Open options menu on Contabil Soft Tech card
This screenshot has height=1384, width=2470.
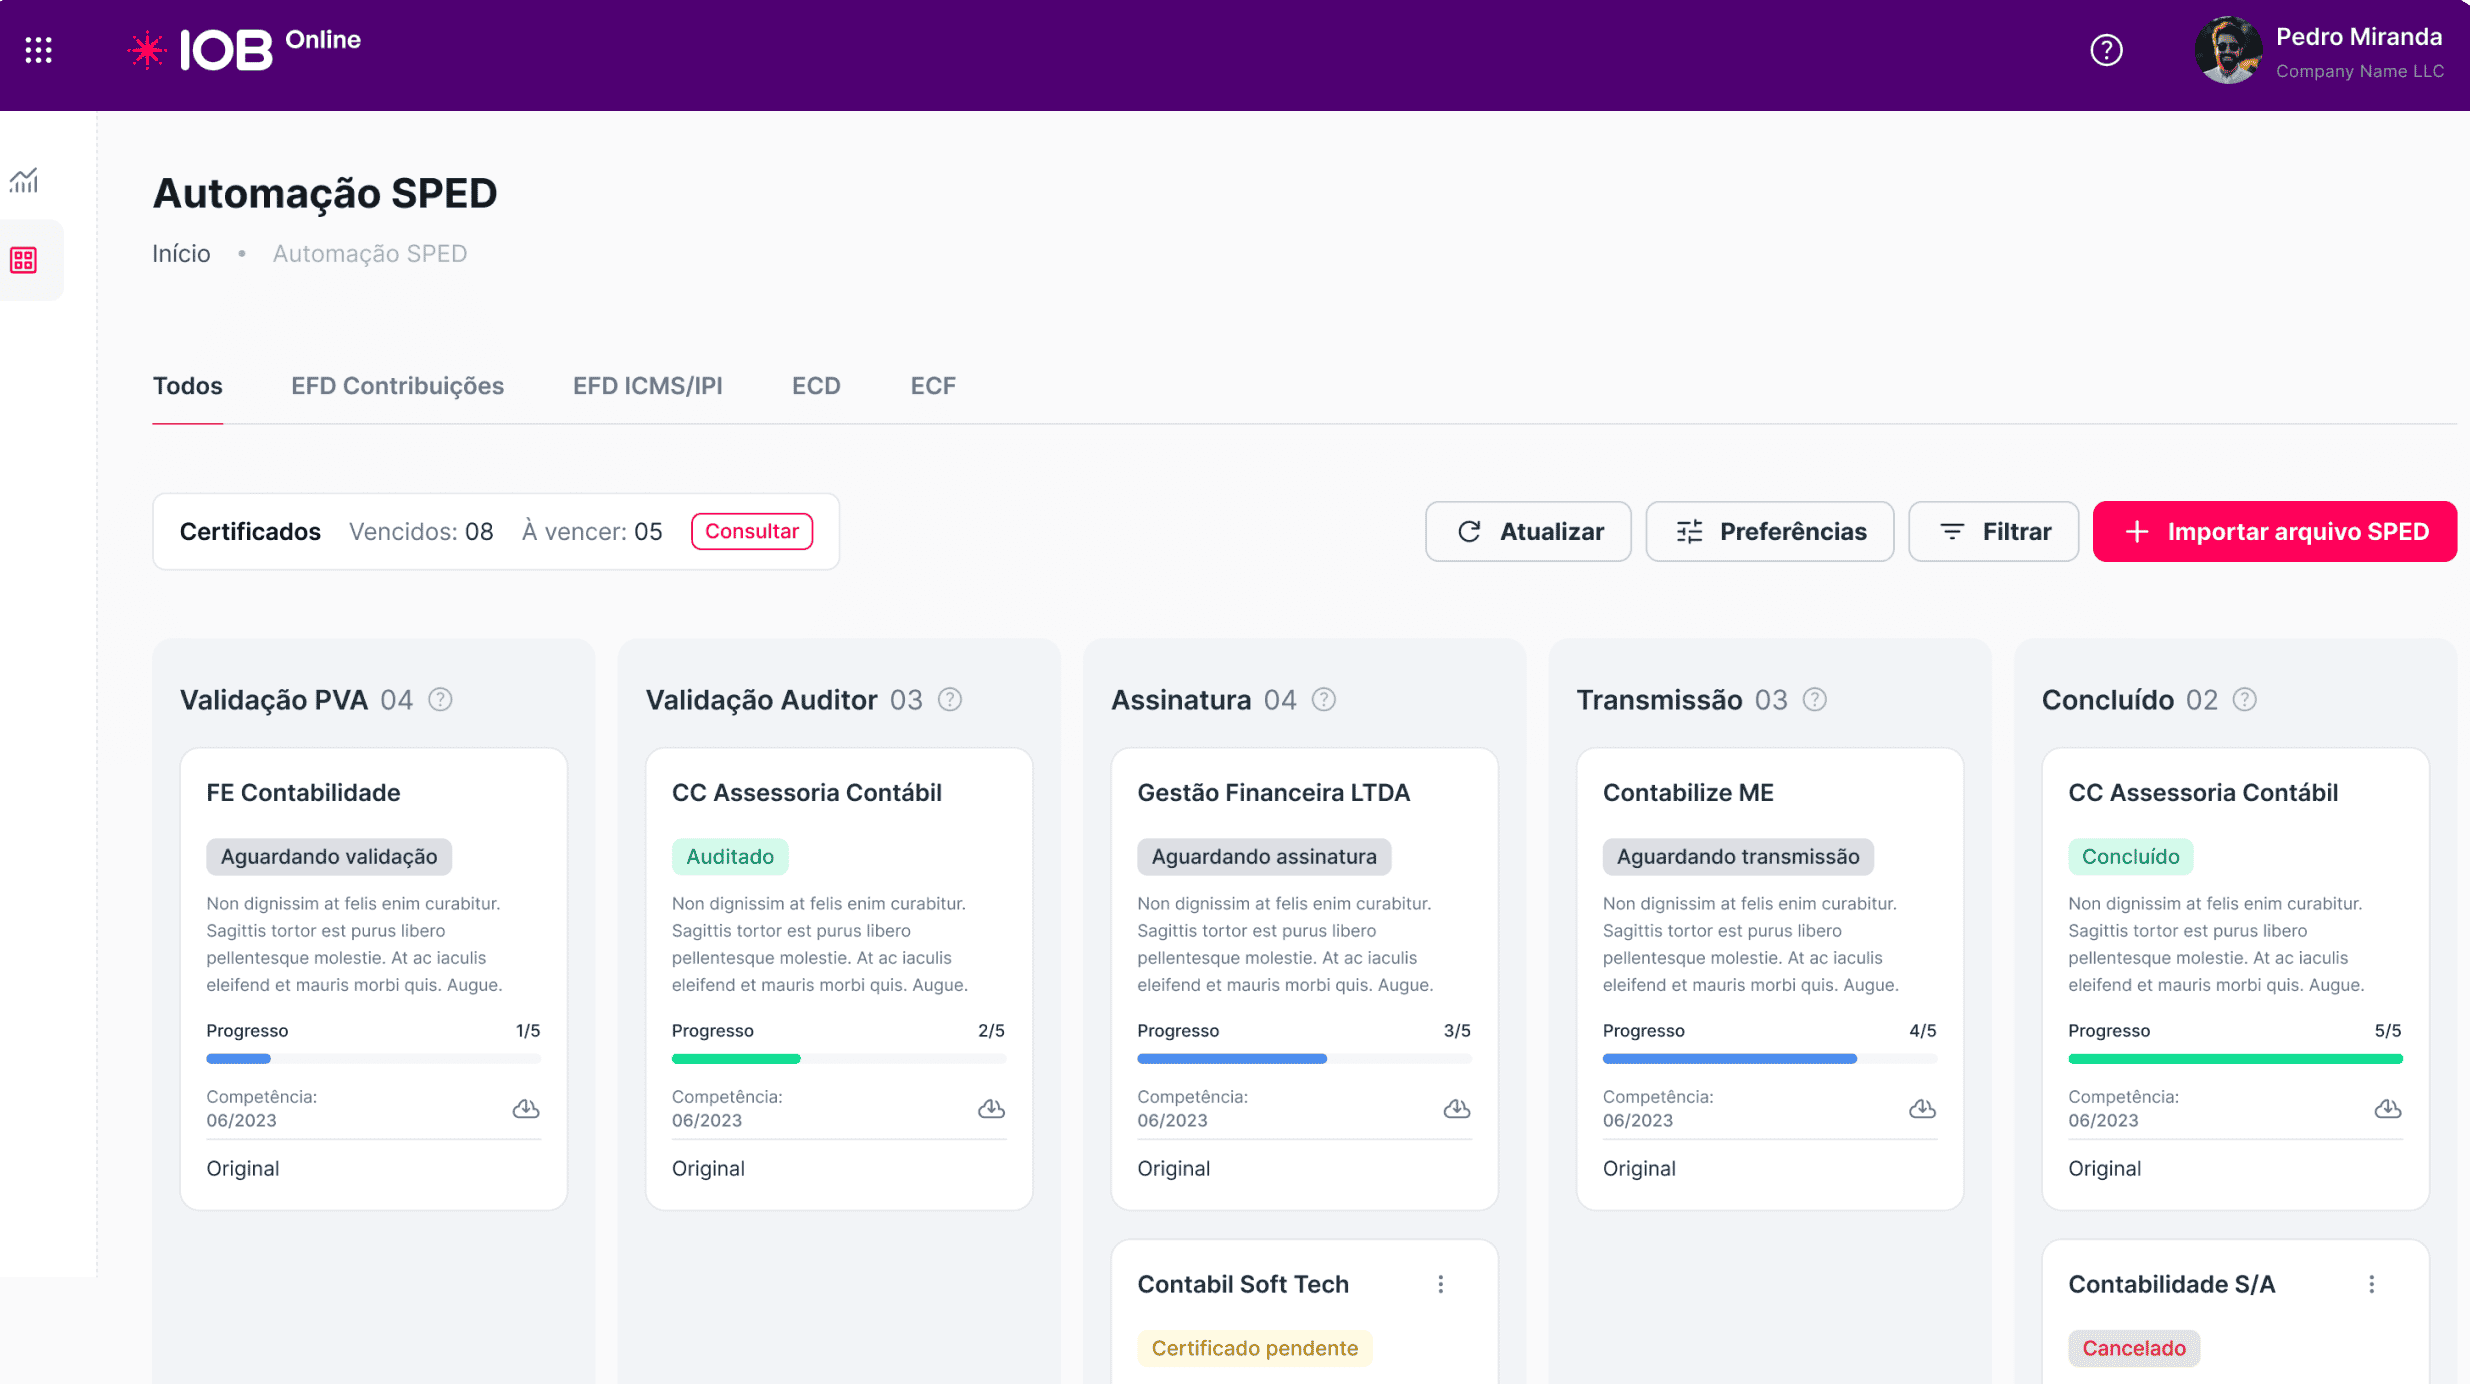[1441, 1284]
